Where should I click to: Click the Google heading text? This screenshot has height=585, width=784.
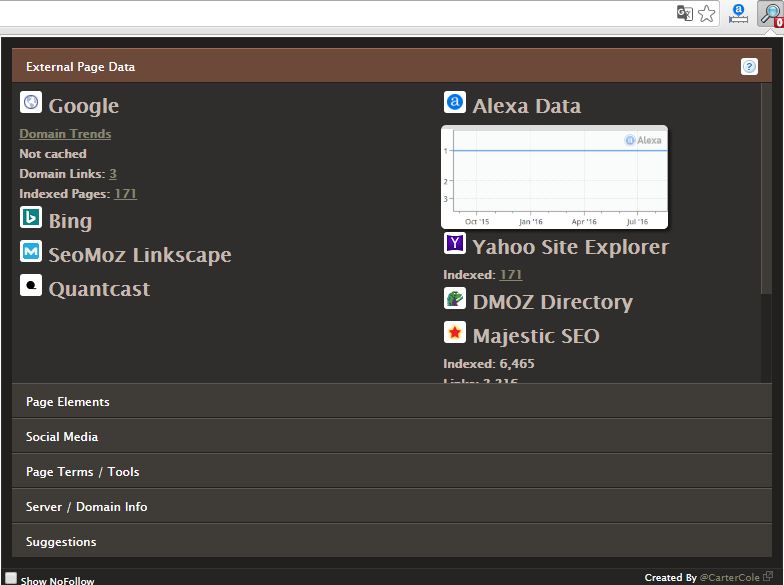[84, 106]
